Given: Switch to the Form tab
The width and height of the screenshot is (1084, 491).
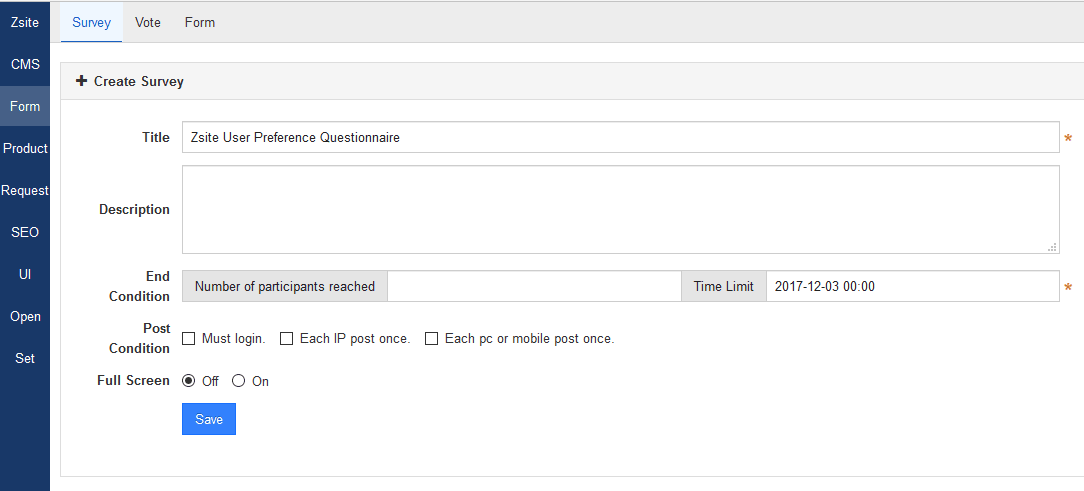Looking at the screenshot, I should click(x=200, y=22).
